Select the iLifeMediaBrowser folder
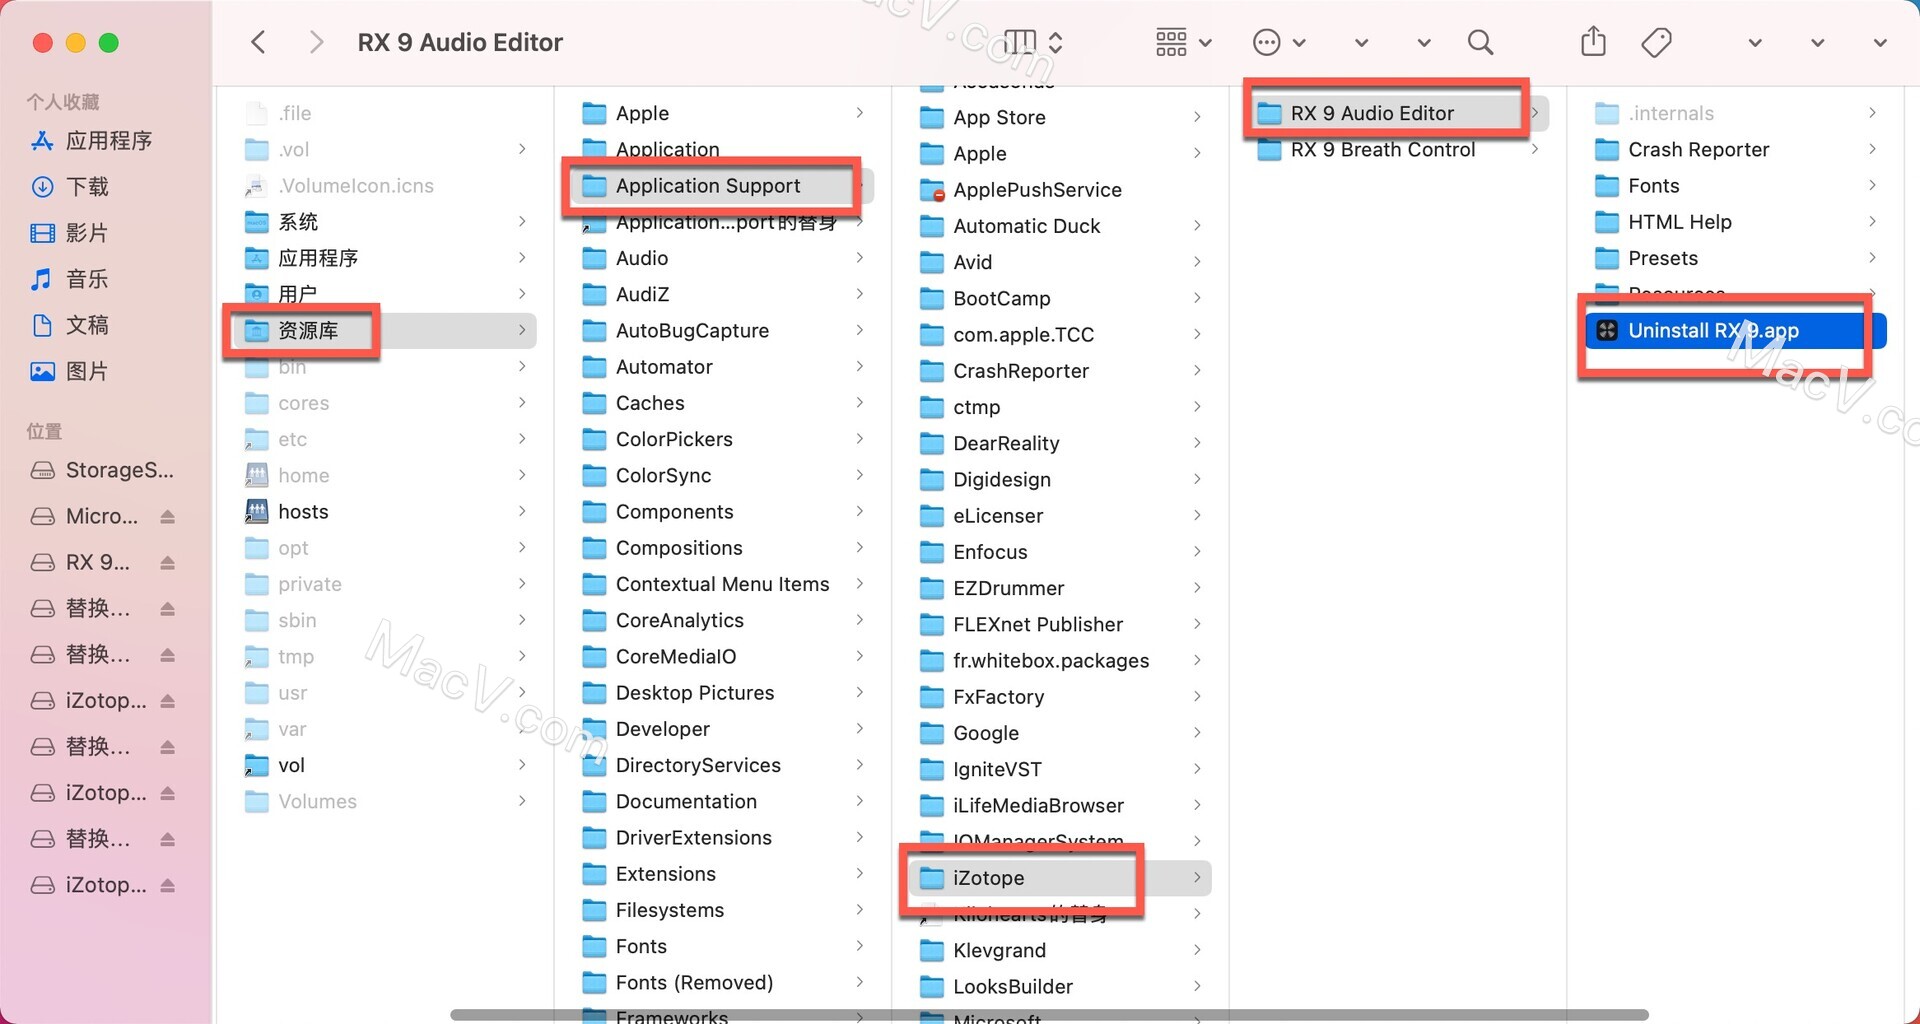The height and width of the screenshot is (1024, 1920). pos(1060,806)
